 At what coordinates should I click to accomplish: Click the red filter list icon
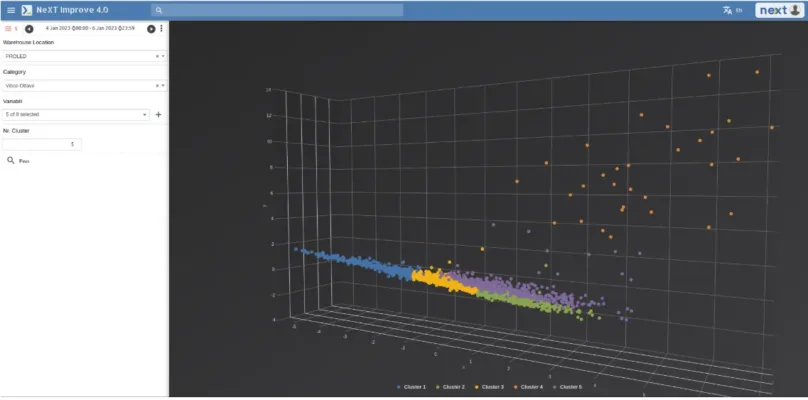tap(9, 29)
